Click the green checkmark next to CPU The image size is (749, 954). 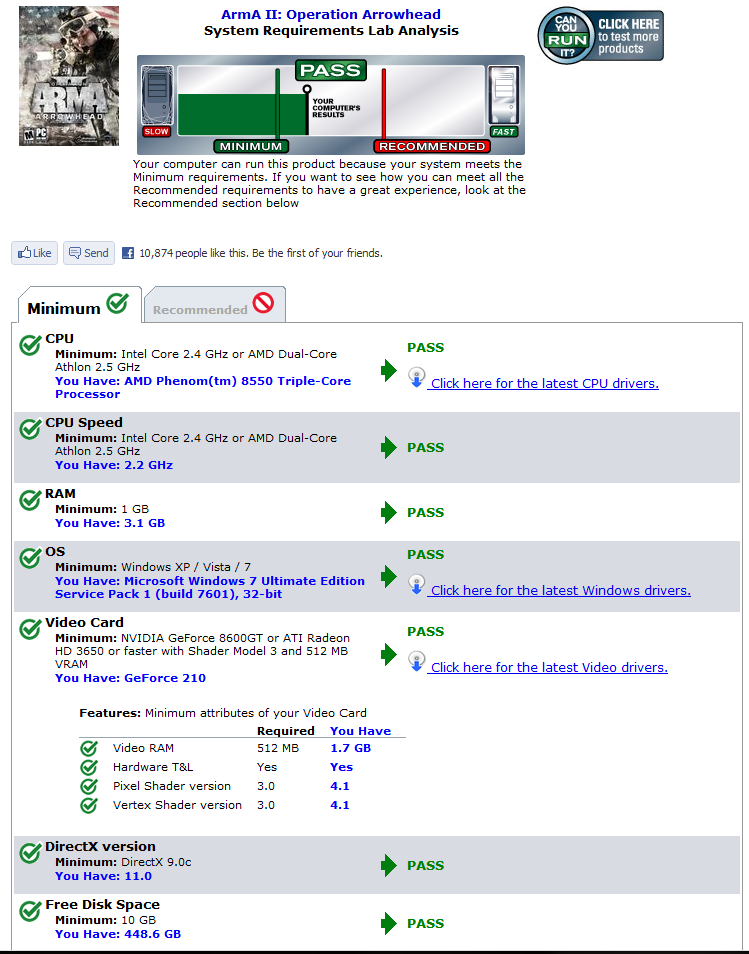tap(30, 346)
